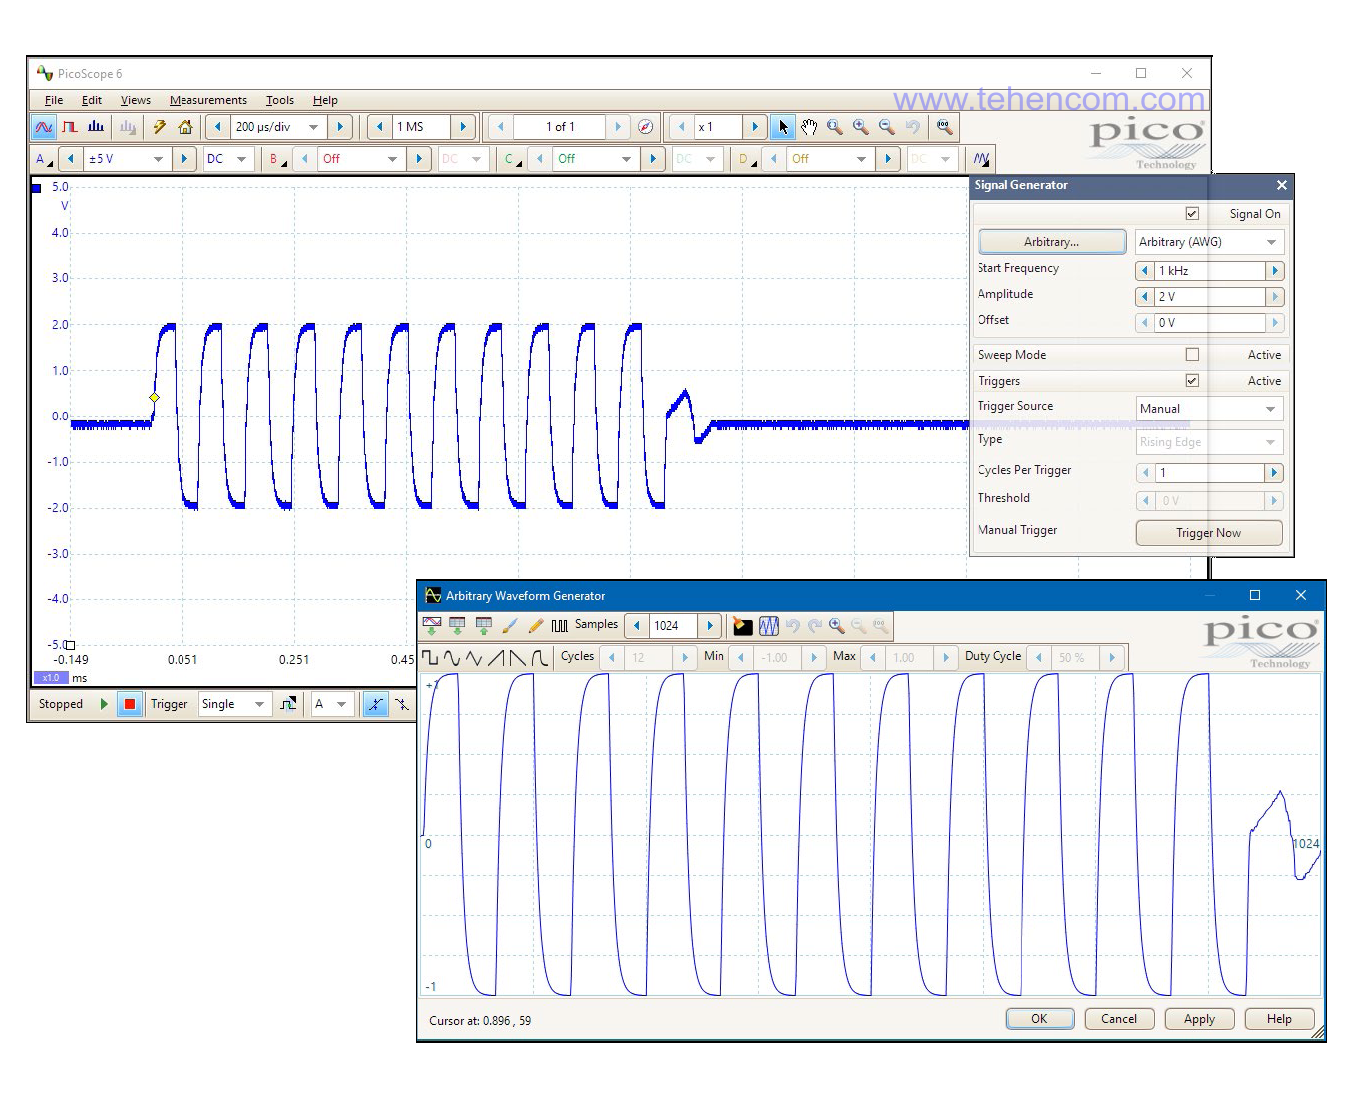Start capture with green play button
Screen dimensions: 1350x1100
[x=104, y=704]
